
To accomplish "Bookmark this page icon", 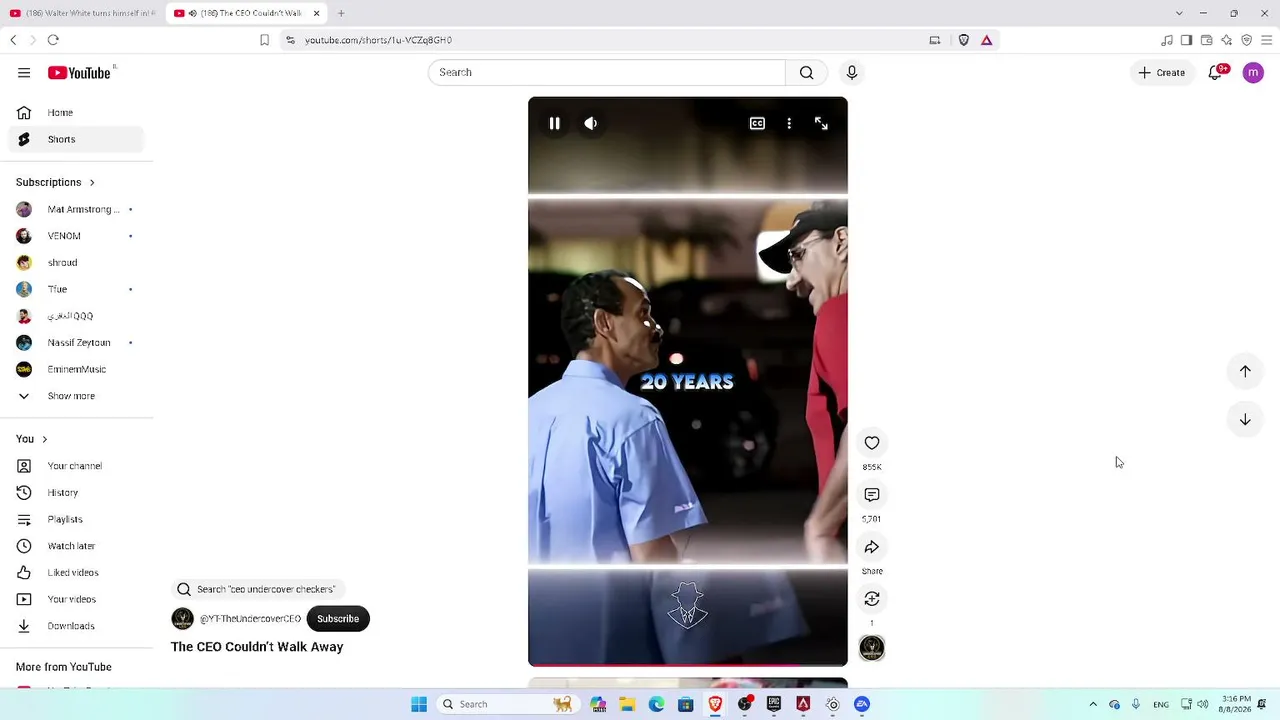I will 264,40.
